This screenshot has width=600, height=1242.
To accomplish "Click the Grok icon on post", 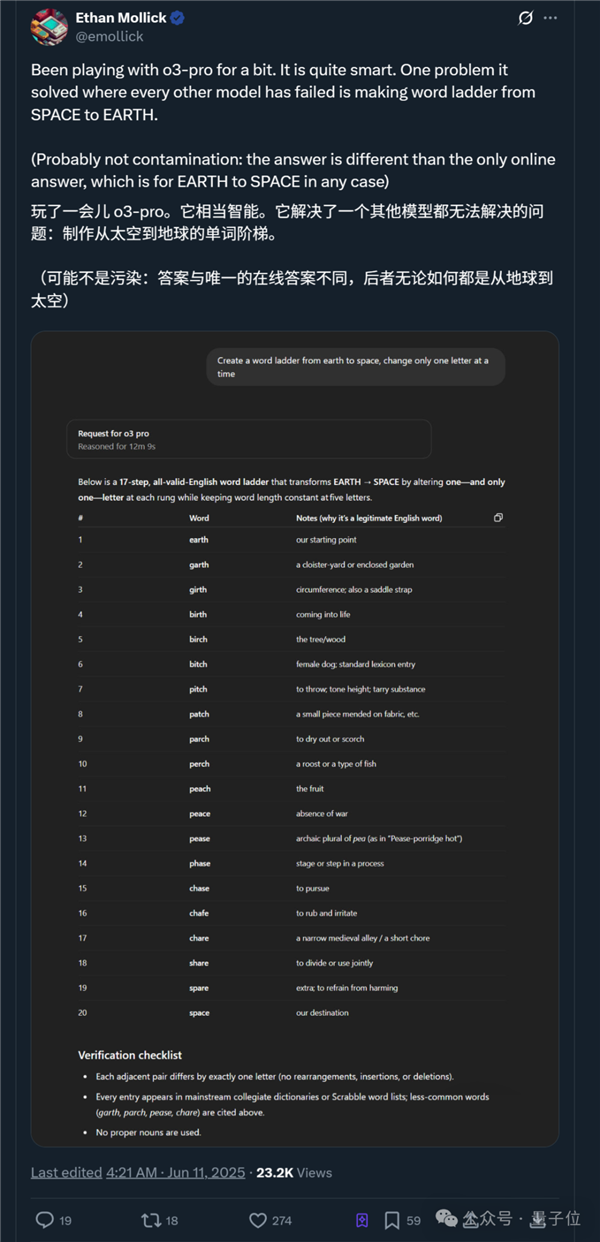I will [x=525, y=18].
